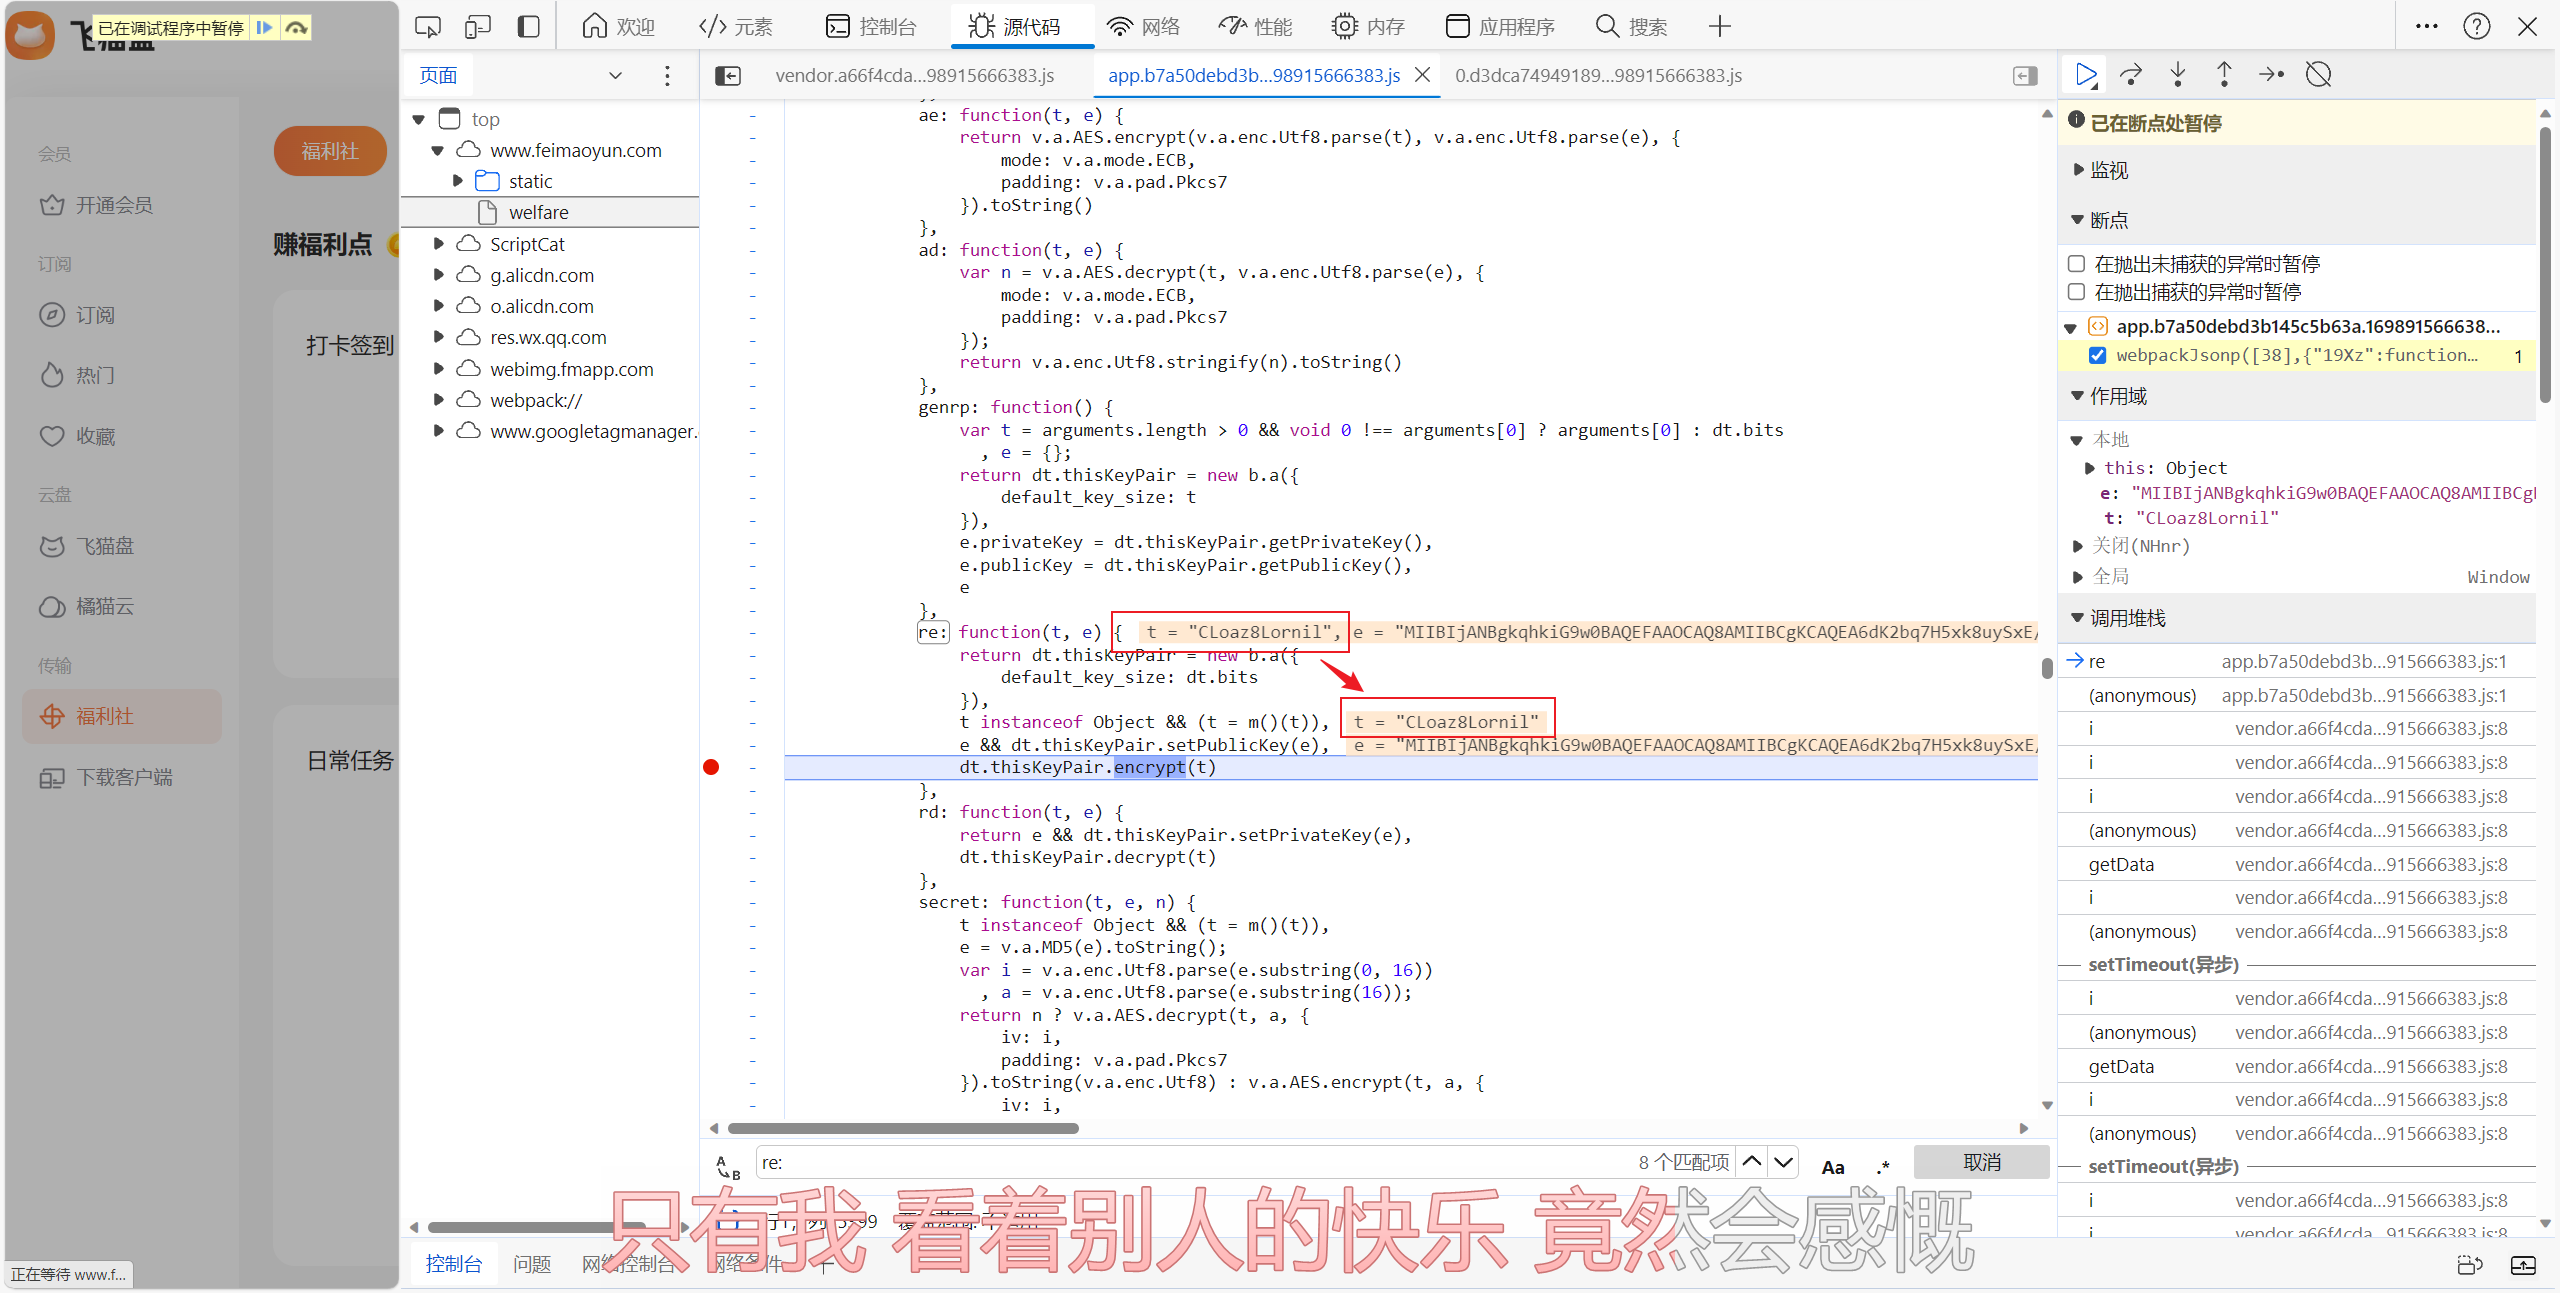This screenshot has height=1293, width=2560.
Task: Click the 取消 cancel search button
Action: coord(1981,1162)
